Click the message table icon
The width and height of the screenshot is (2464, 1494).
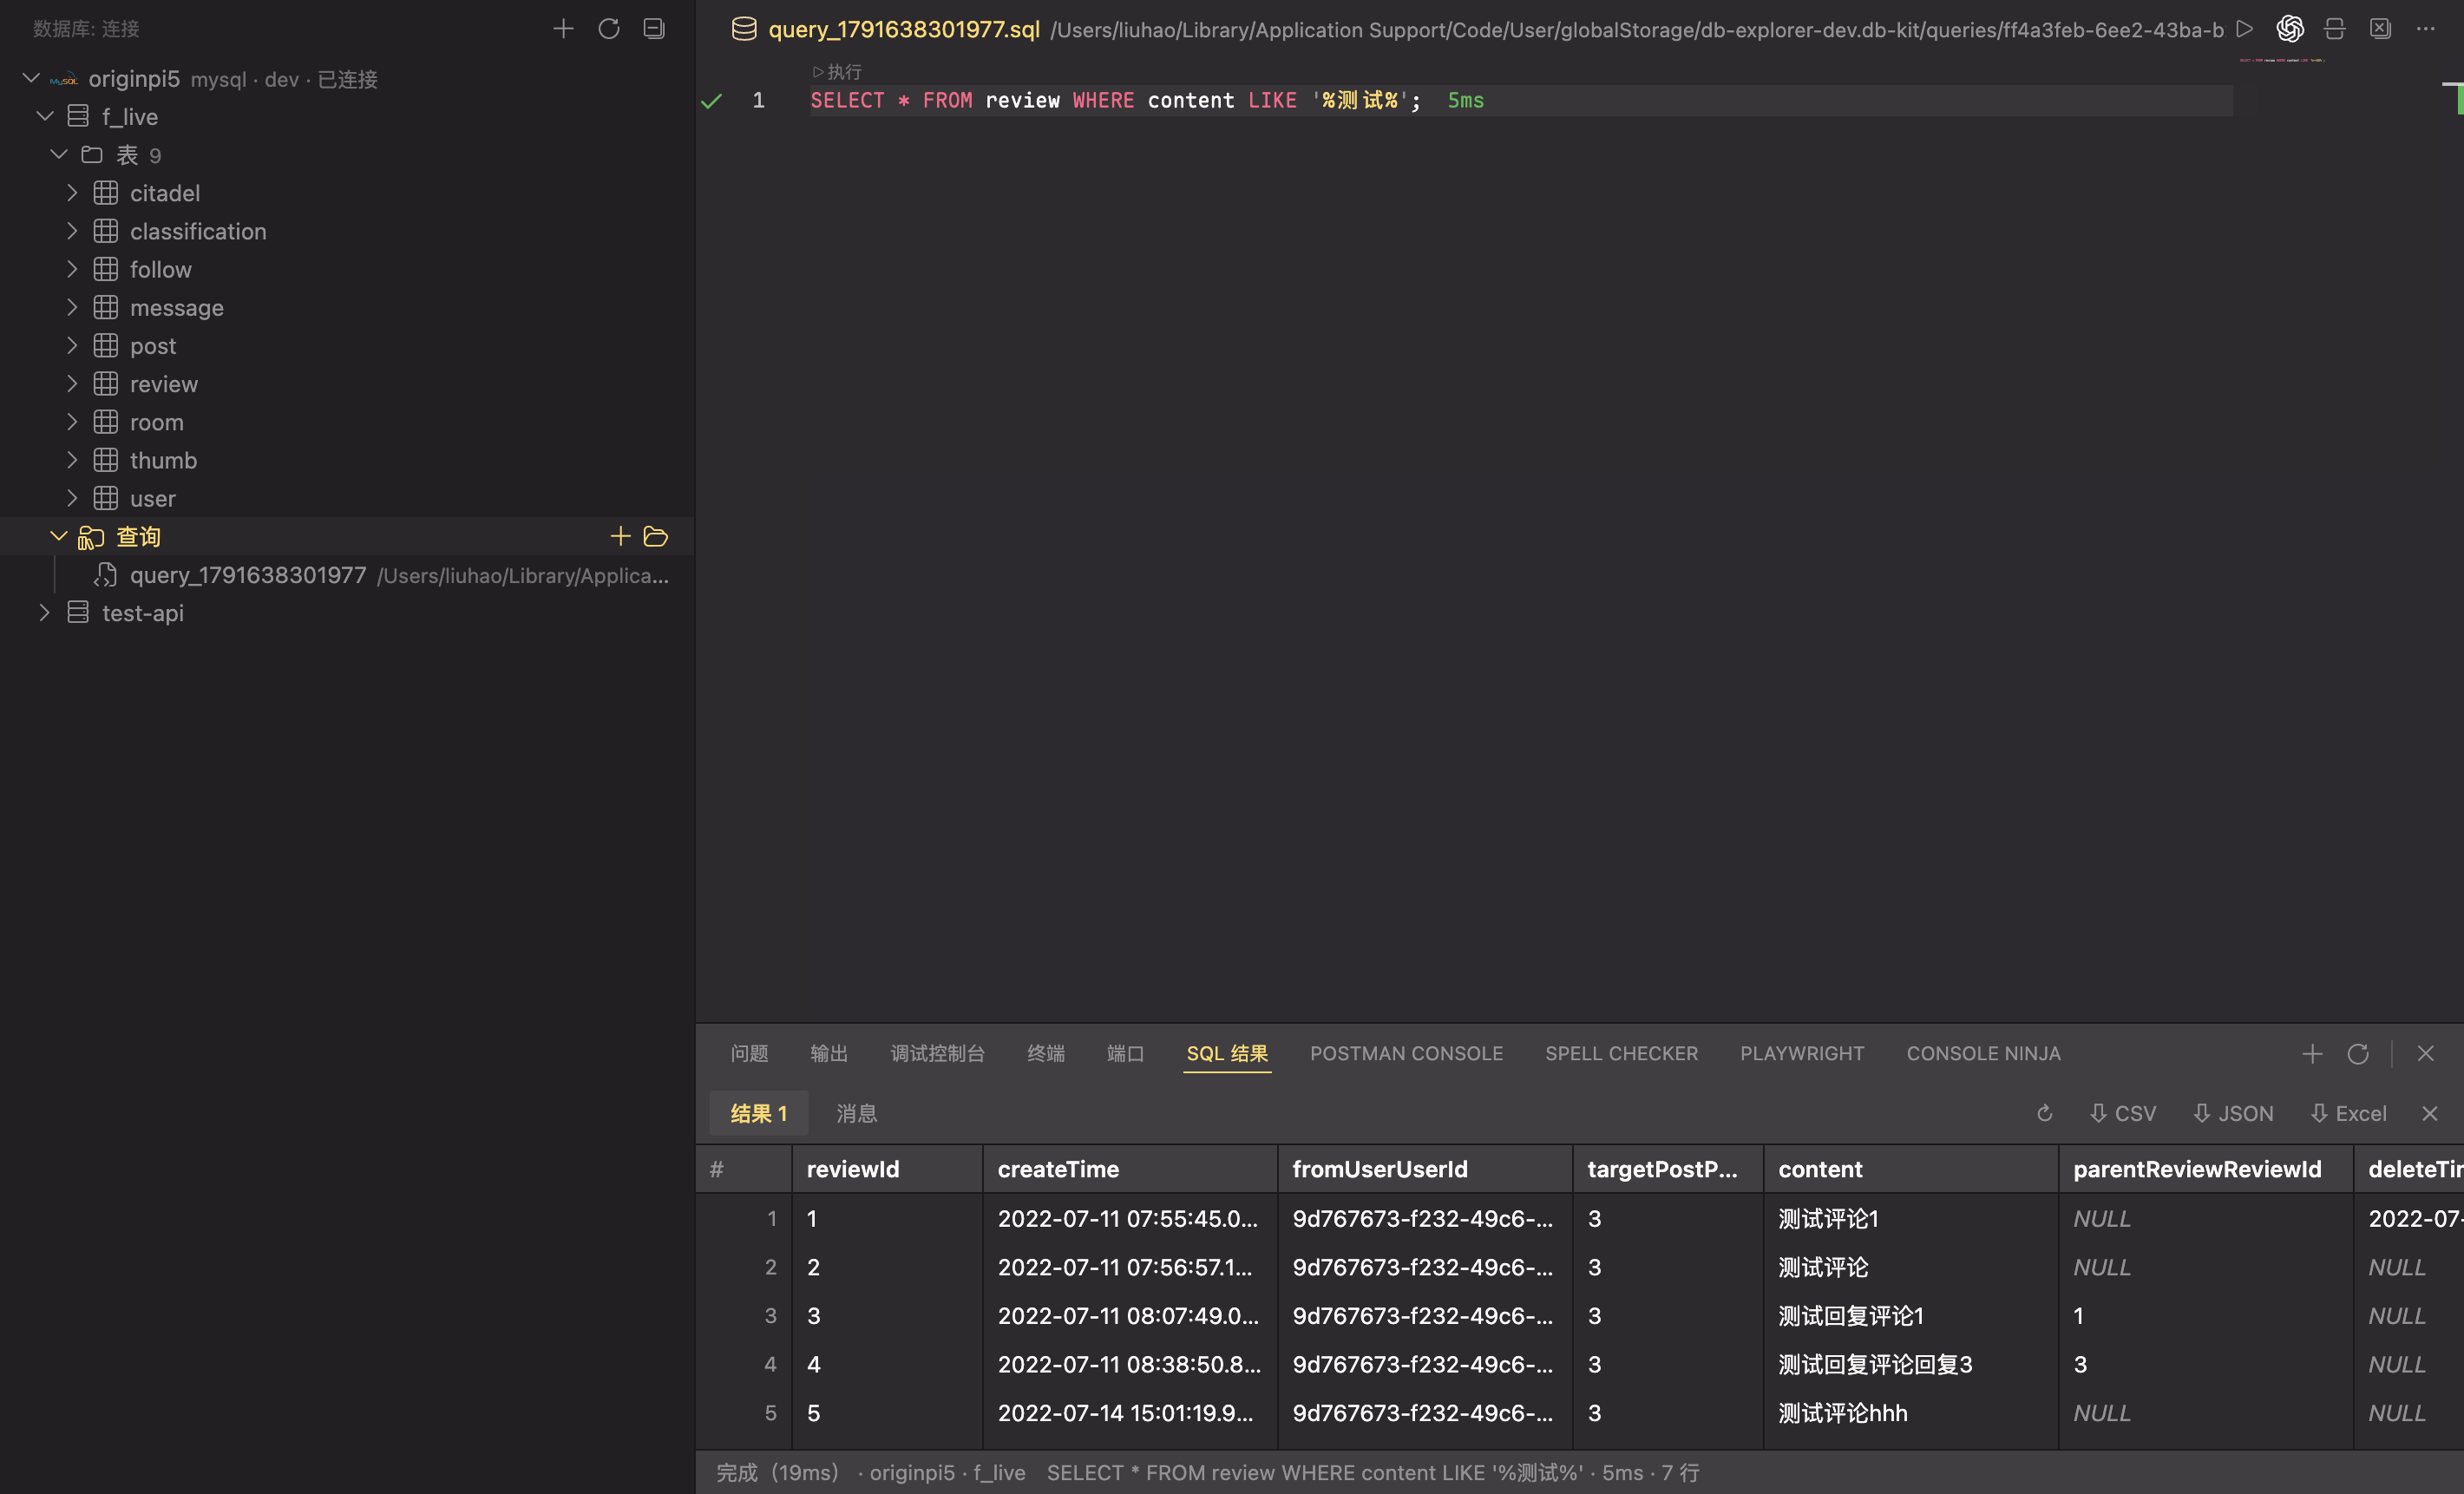tap(106, 307)
